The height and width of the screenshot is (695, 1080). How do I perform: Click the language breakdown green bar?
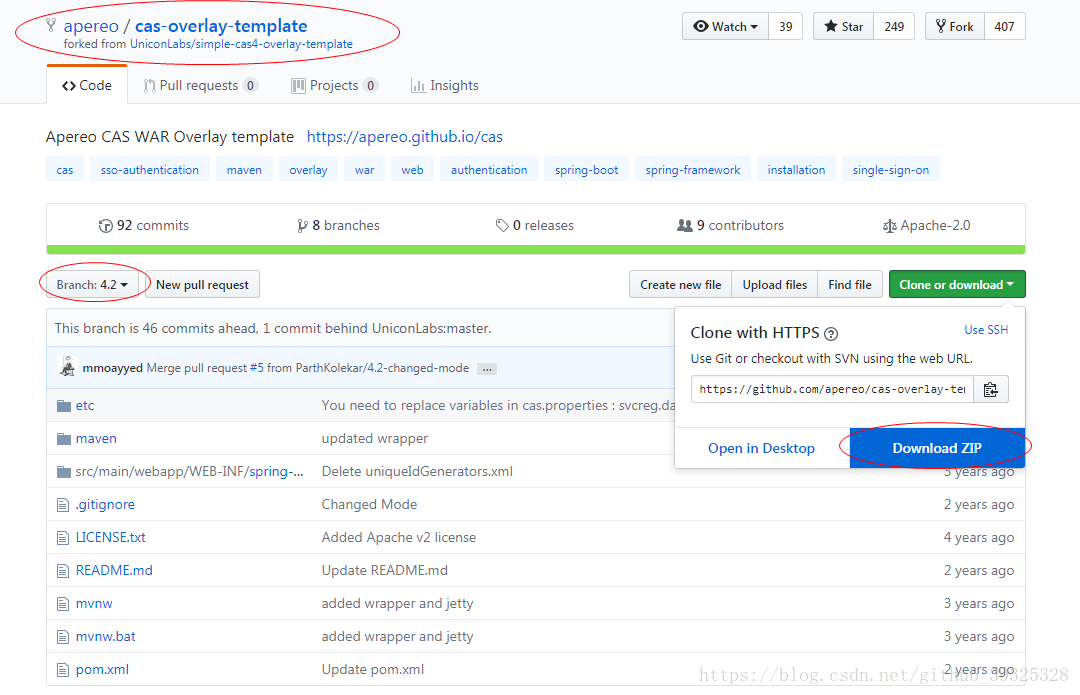click(536, 250)
